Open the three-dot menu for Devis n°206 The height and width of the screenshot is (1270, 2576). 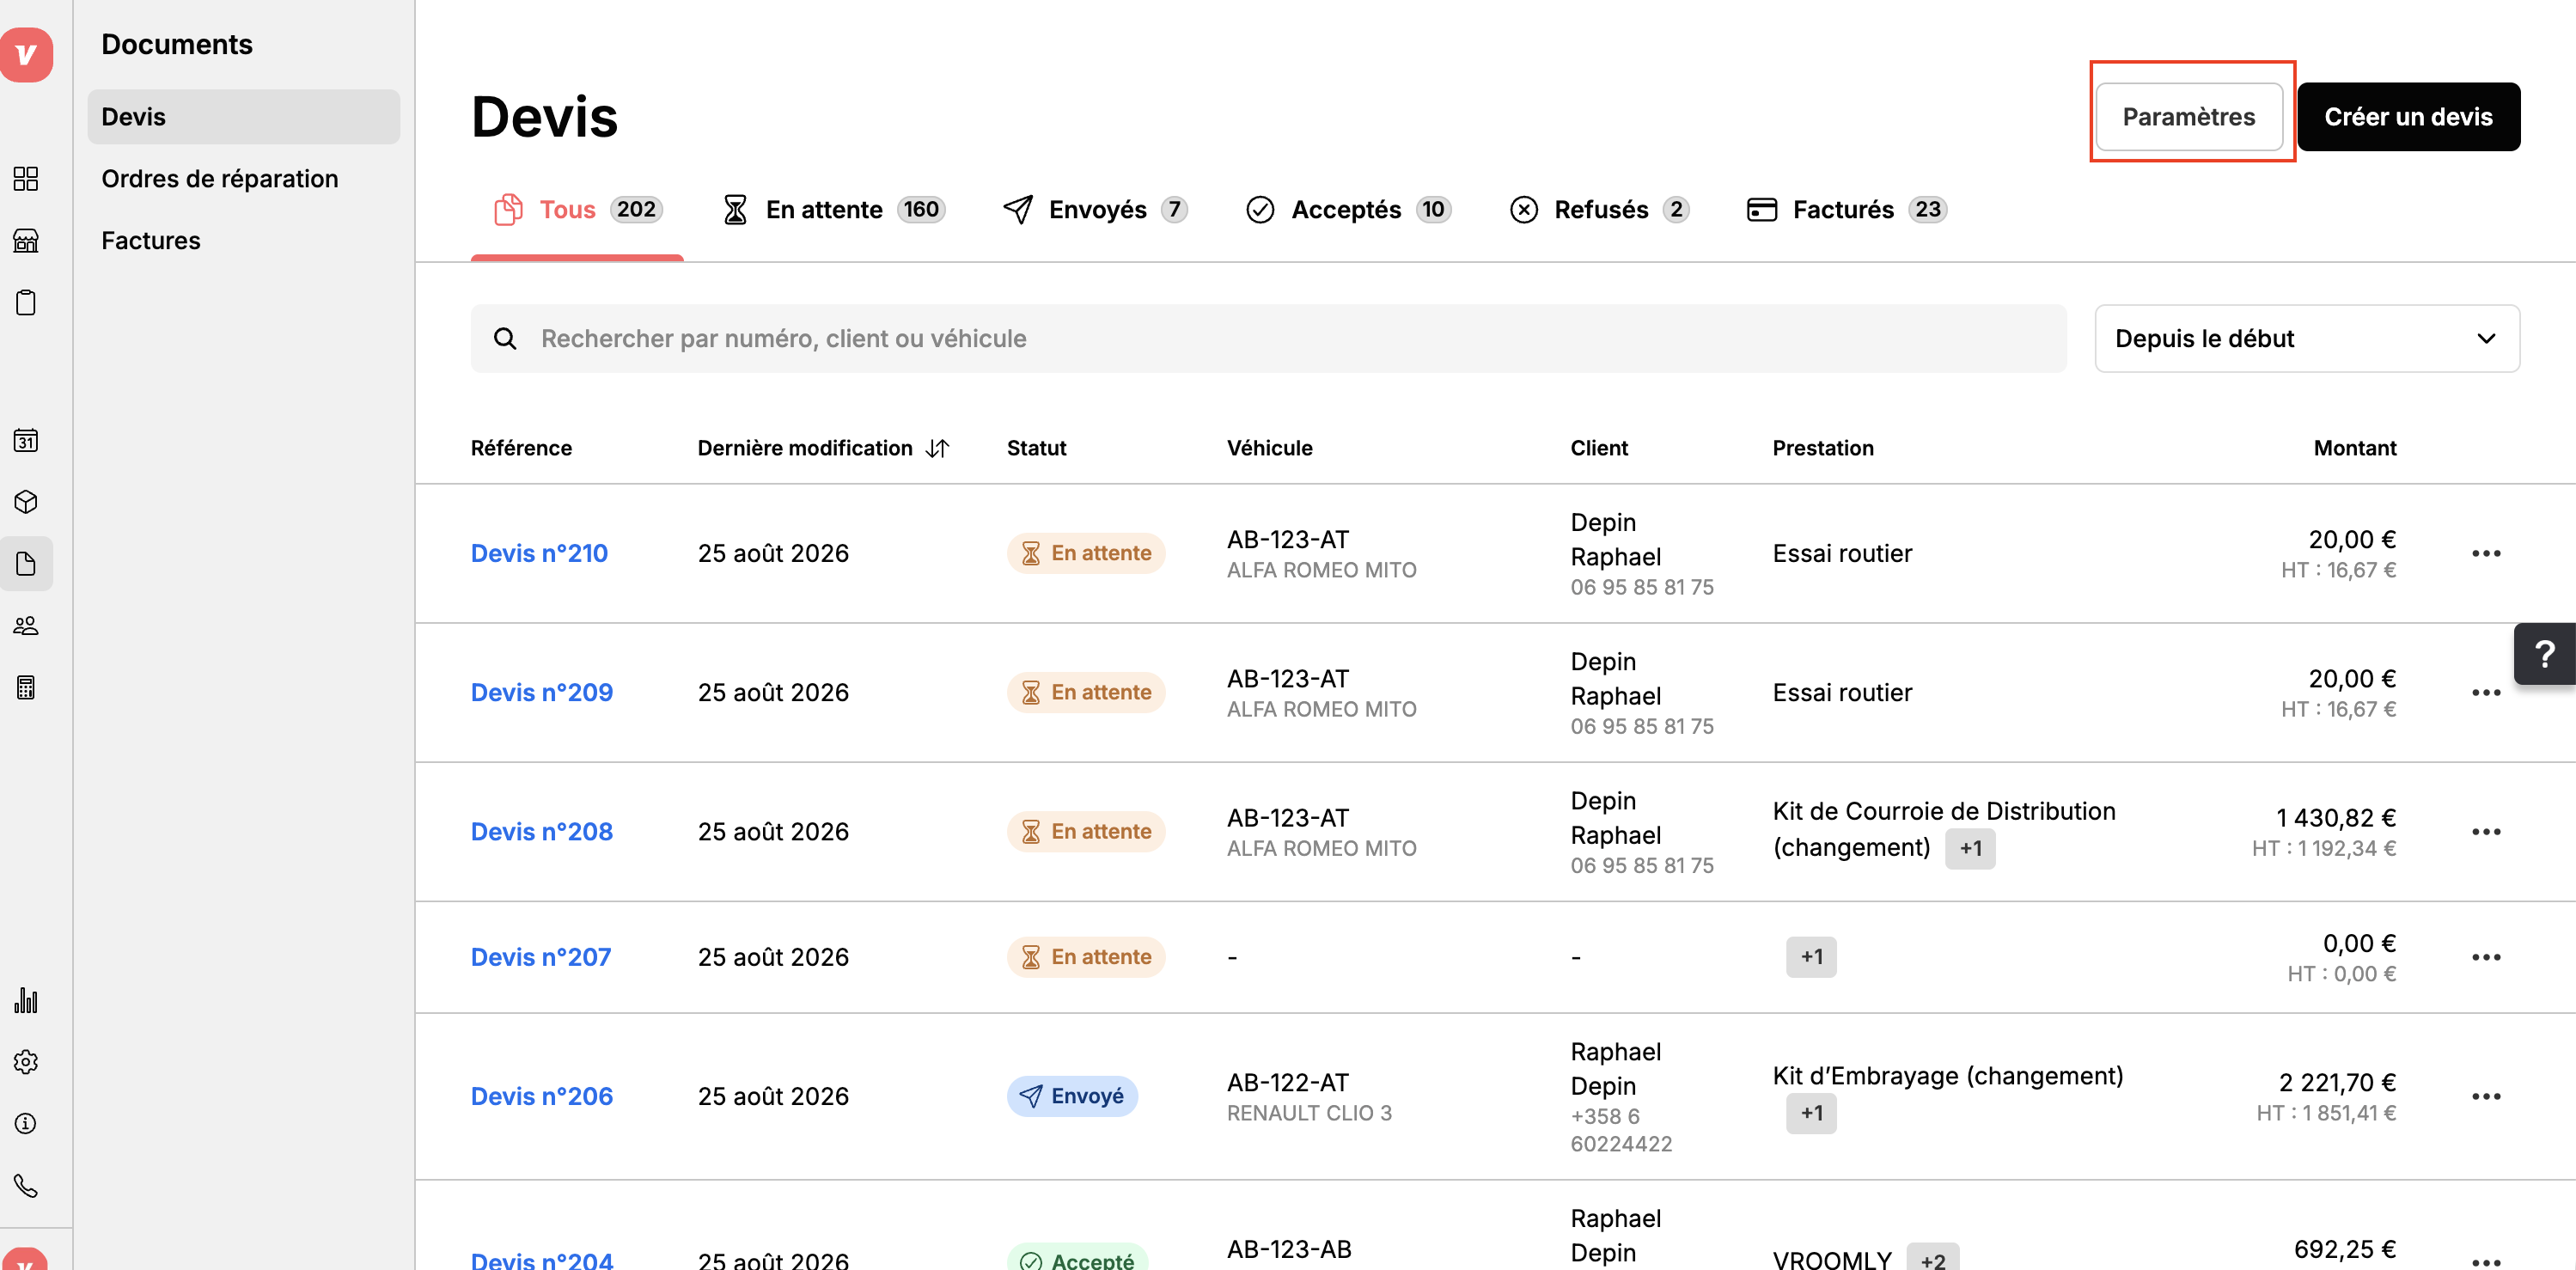[x=2486, y=1096]
